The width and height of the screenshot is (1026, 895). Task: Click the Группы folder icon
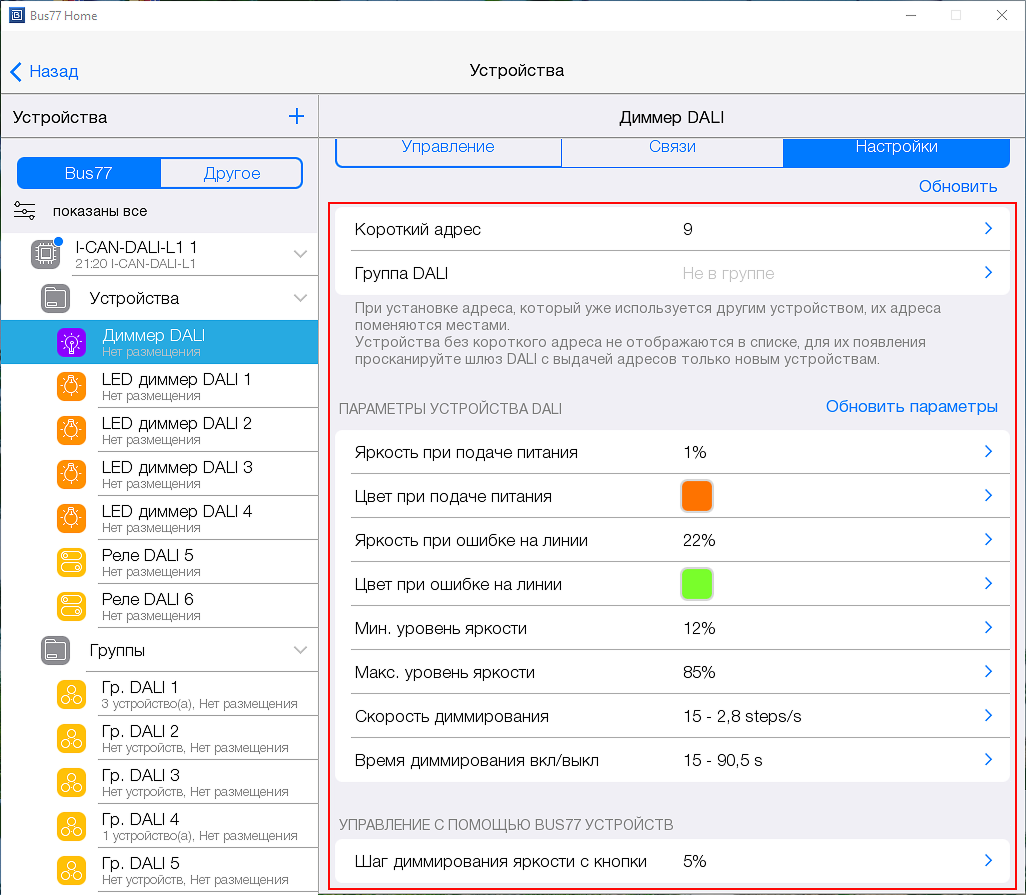pos(56,650)
